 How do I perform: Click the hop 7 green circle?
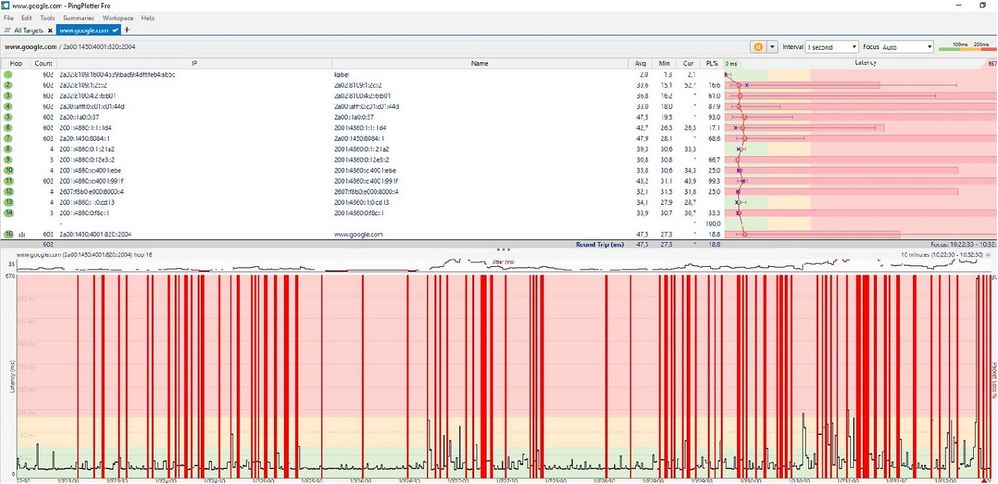coord(8,138)
